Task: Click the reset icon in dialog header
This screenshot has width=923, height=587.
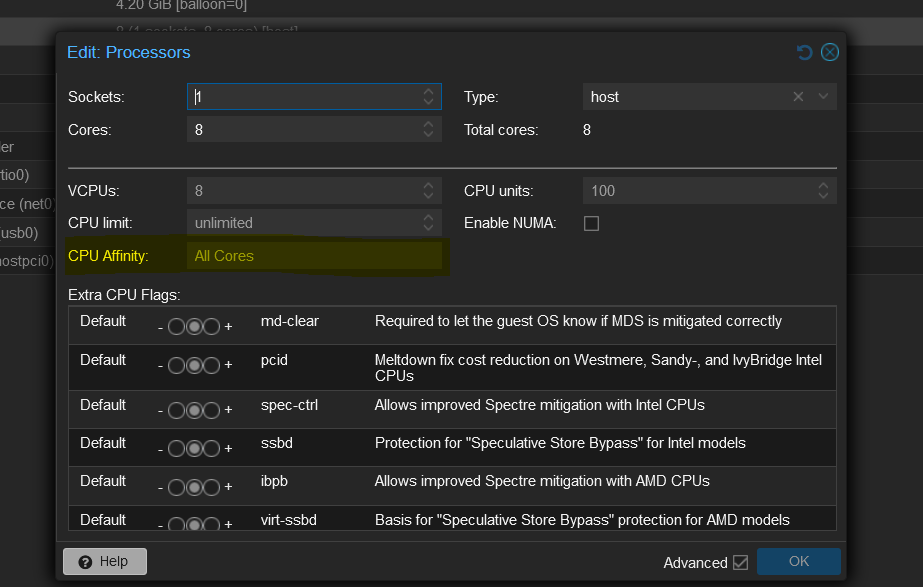Action: (804, 52)
